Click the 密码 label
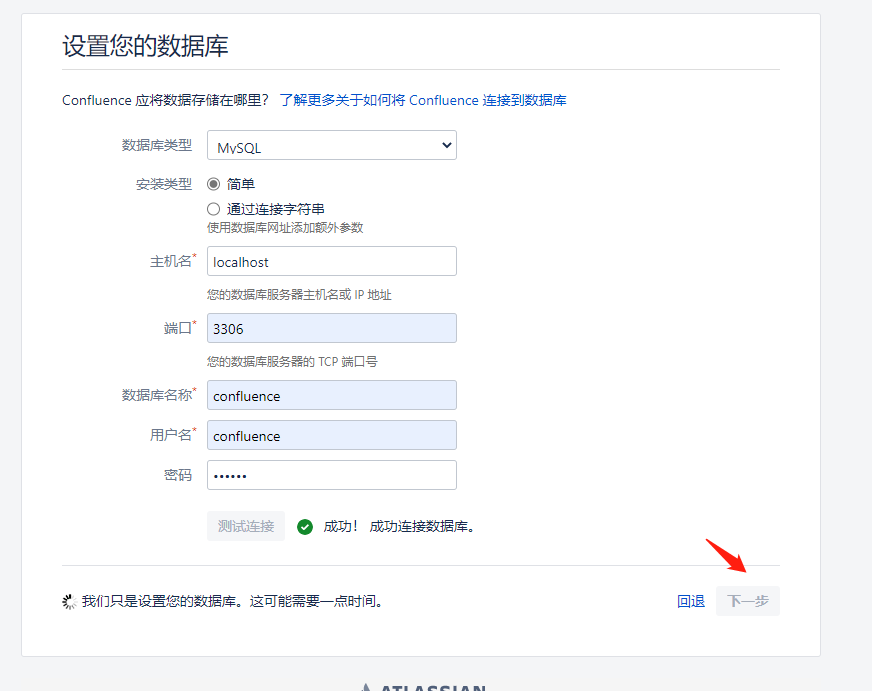This screenshot has width=872, height=691. pyautogui.click(x=178, y=475)
